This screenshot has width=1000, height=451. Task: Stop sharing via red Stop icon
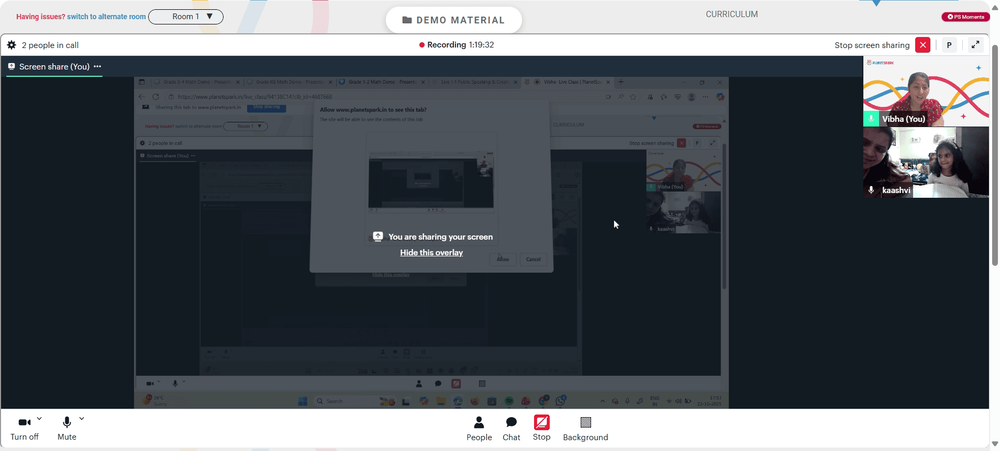point(541,422)
